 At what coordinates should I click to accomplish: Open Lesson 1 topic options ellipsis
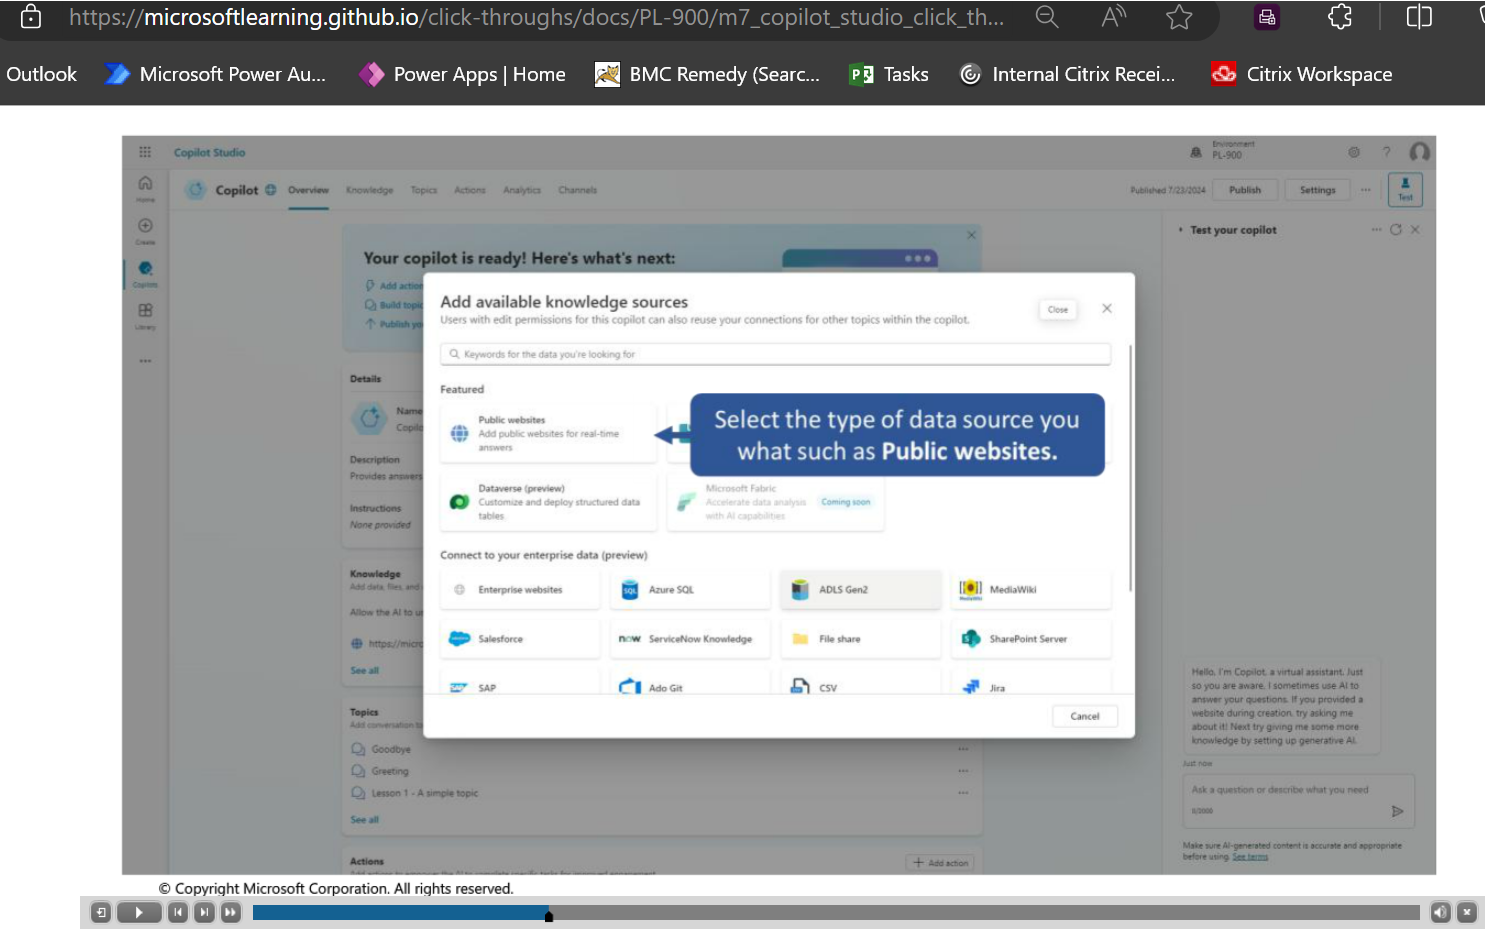[x=963, y=793]
